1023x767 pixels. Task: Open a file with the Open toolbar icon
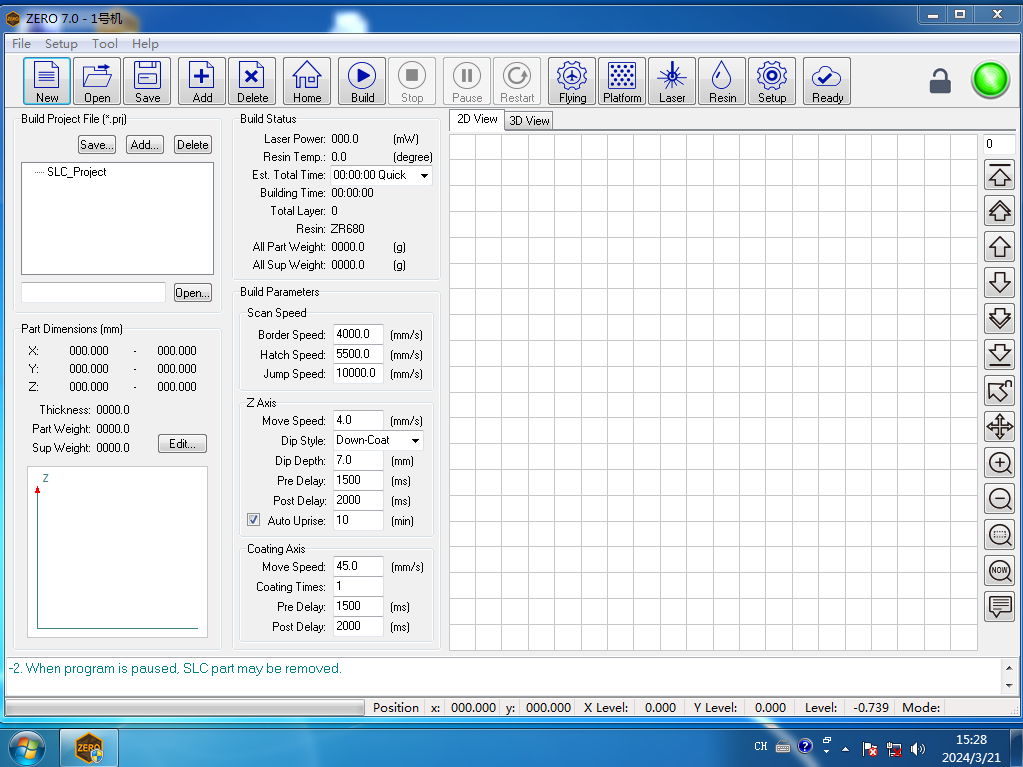coord(97,81)
